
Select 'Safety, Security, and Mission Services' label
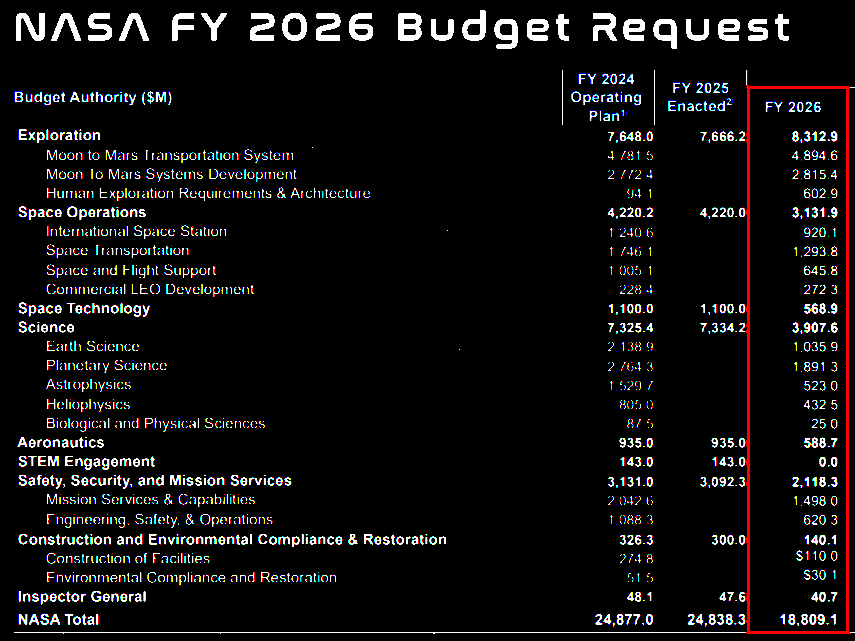[155, 481]
